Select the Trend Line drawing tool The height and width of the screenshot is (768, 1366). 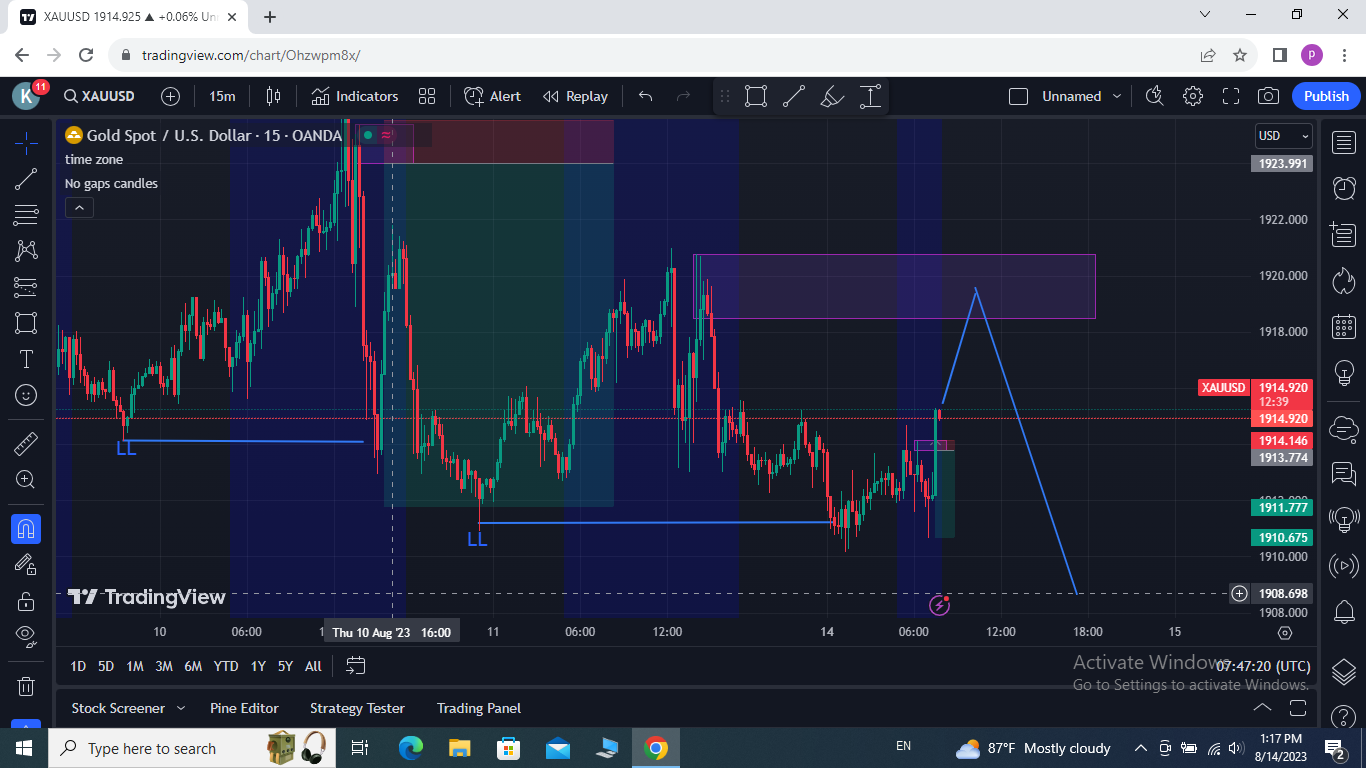point(26,179)
